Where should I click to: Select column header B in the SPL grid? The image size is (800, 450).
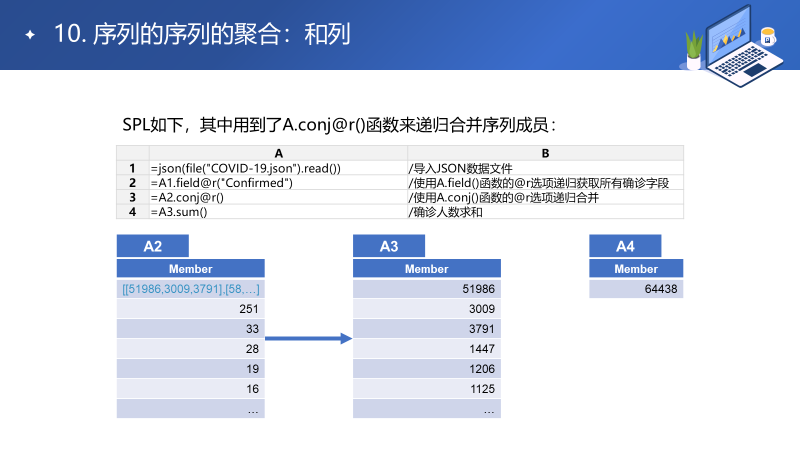pos(545,153)
